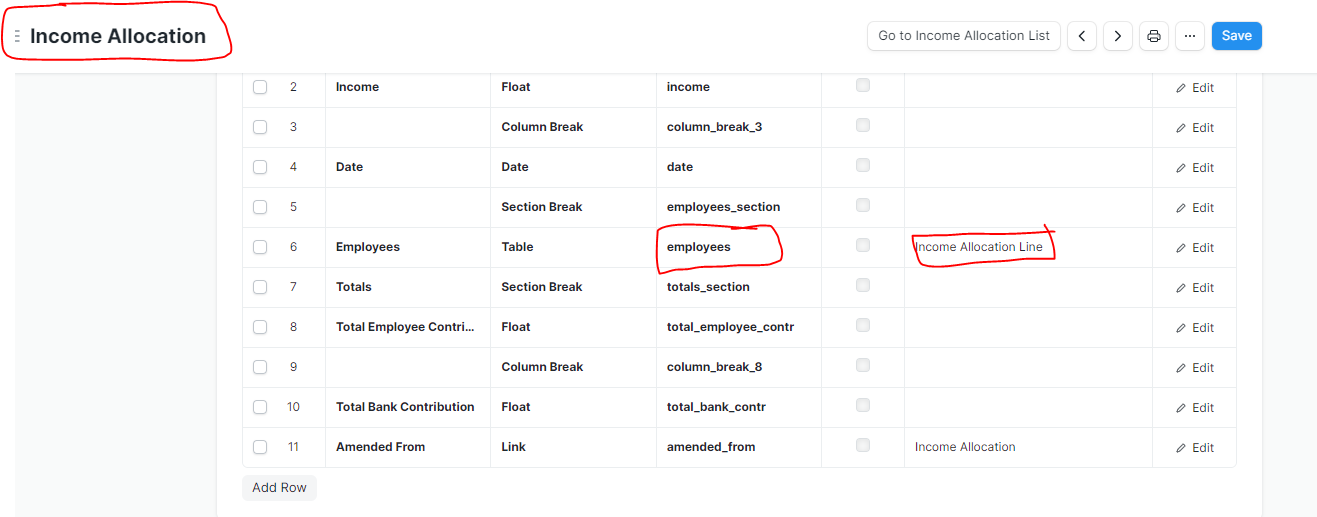This screenshot has width=1317, height=517.
Task: Toggle mandatory checkbox for date field
Action: (863, 165)
